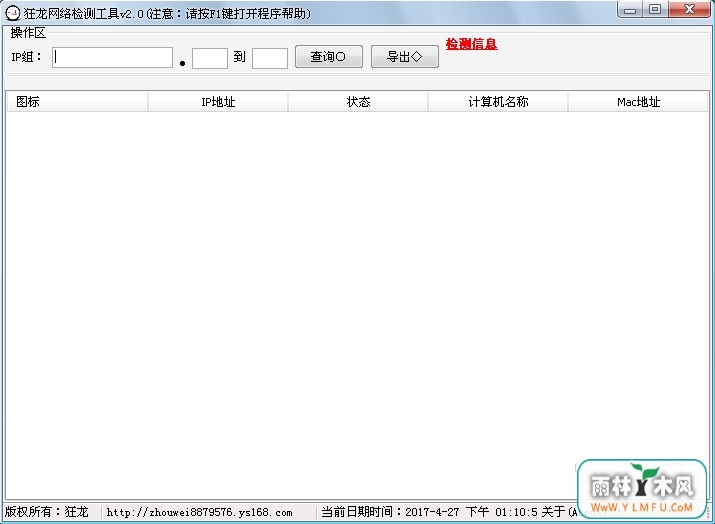
Task: Sort by the 计算机名称 column header
Action: (498, 101)
